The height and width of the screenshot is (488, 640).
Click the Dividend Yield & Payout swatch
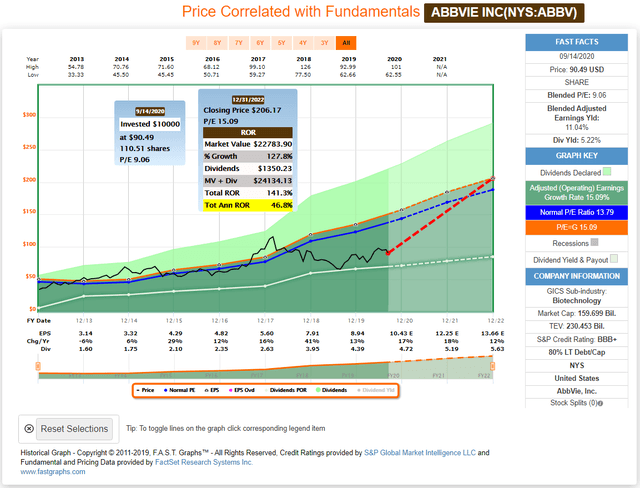[615, 257]
